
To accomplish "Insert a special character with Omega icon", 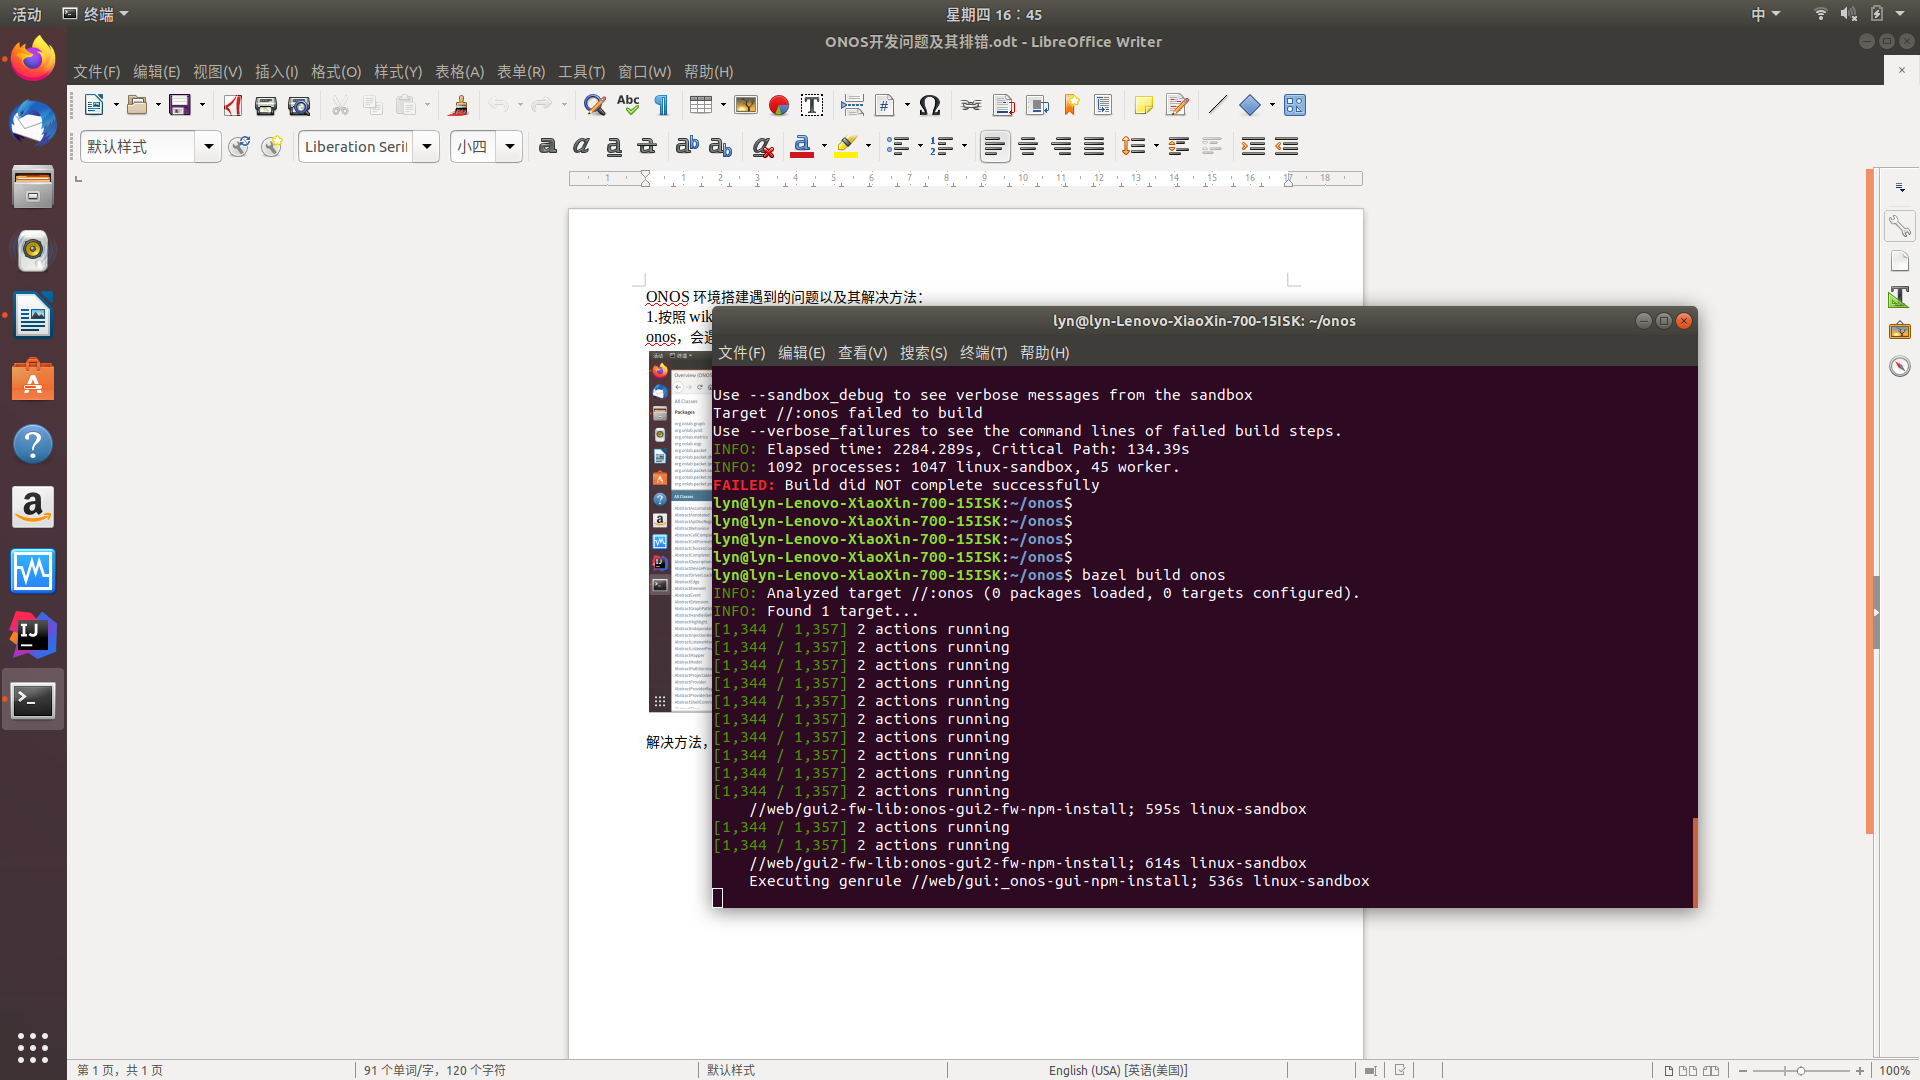I will tap(929, 105).
